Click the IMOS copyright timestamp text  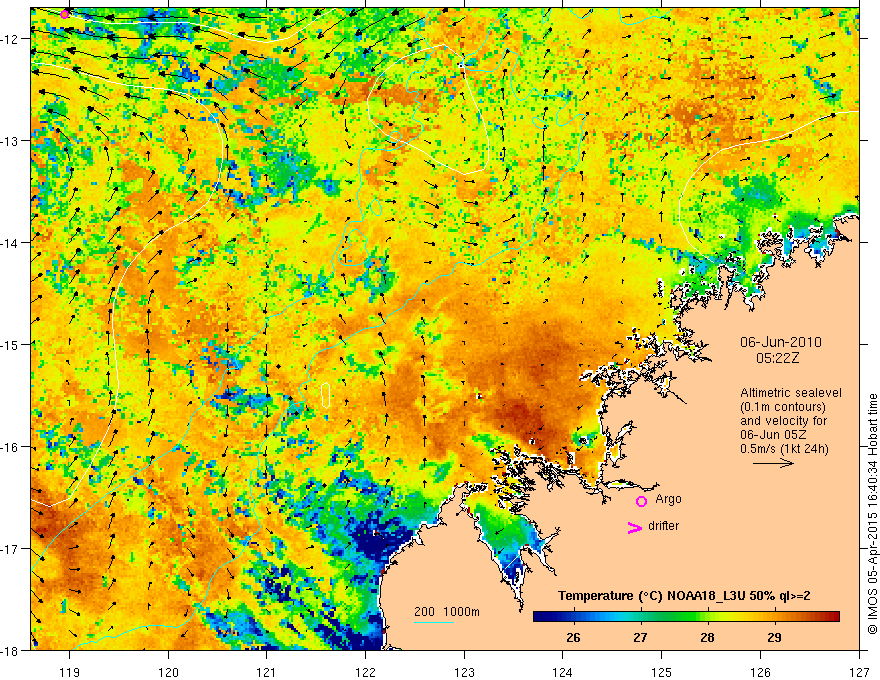click(x=872, y=514)
